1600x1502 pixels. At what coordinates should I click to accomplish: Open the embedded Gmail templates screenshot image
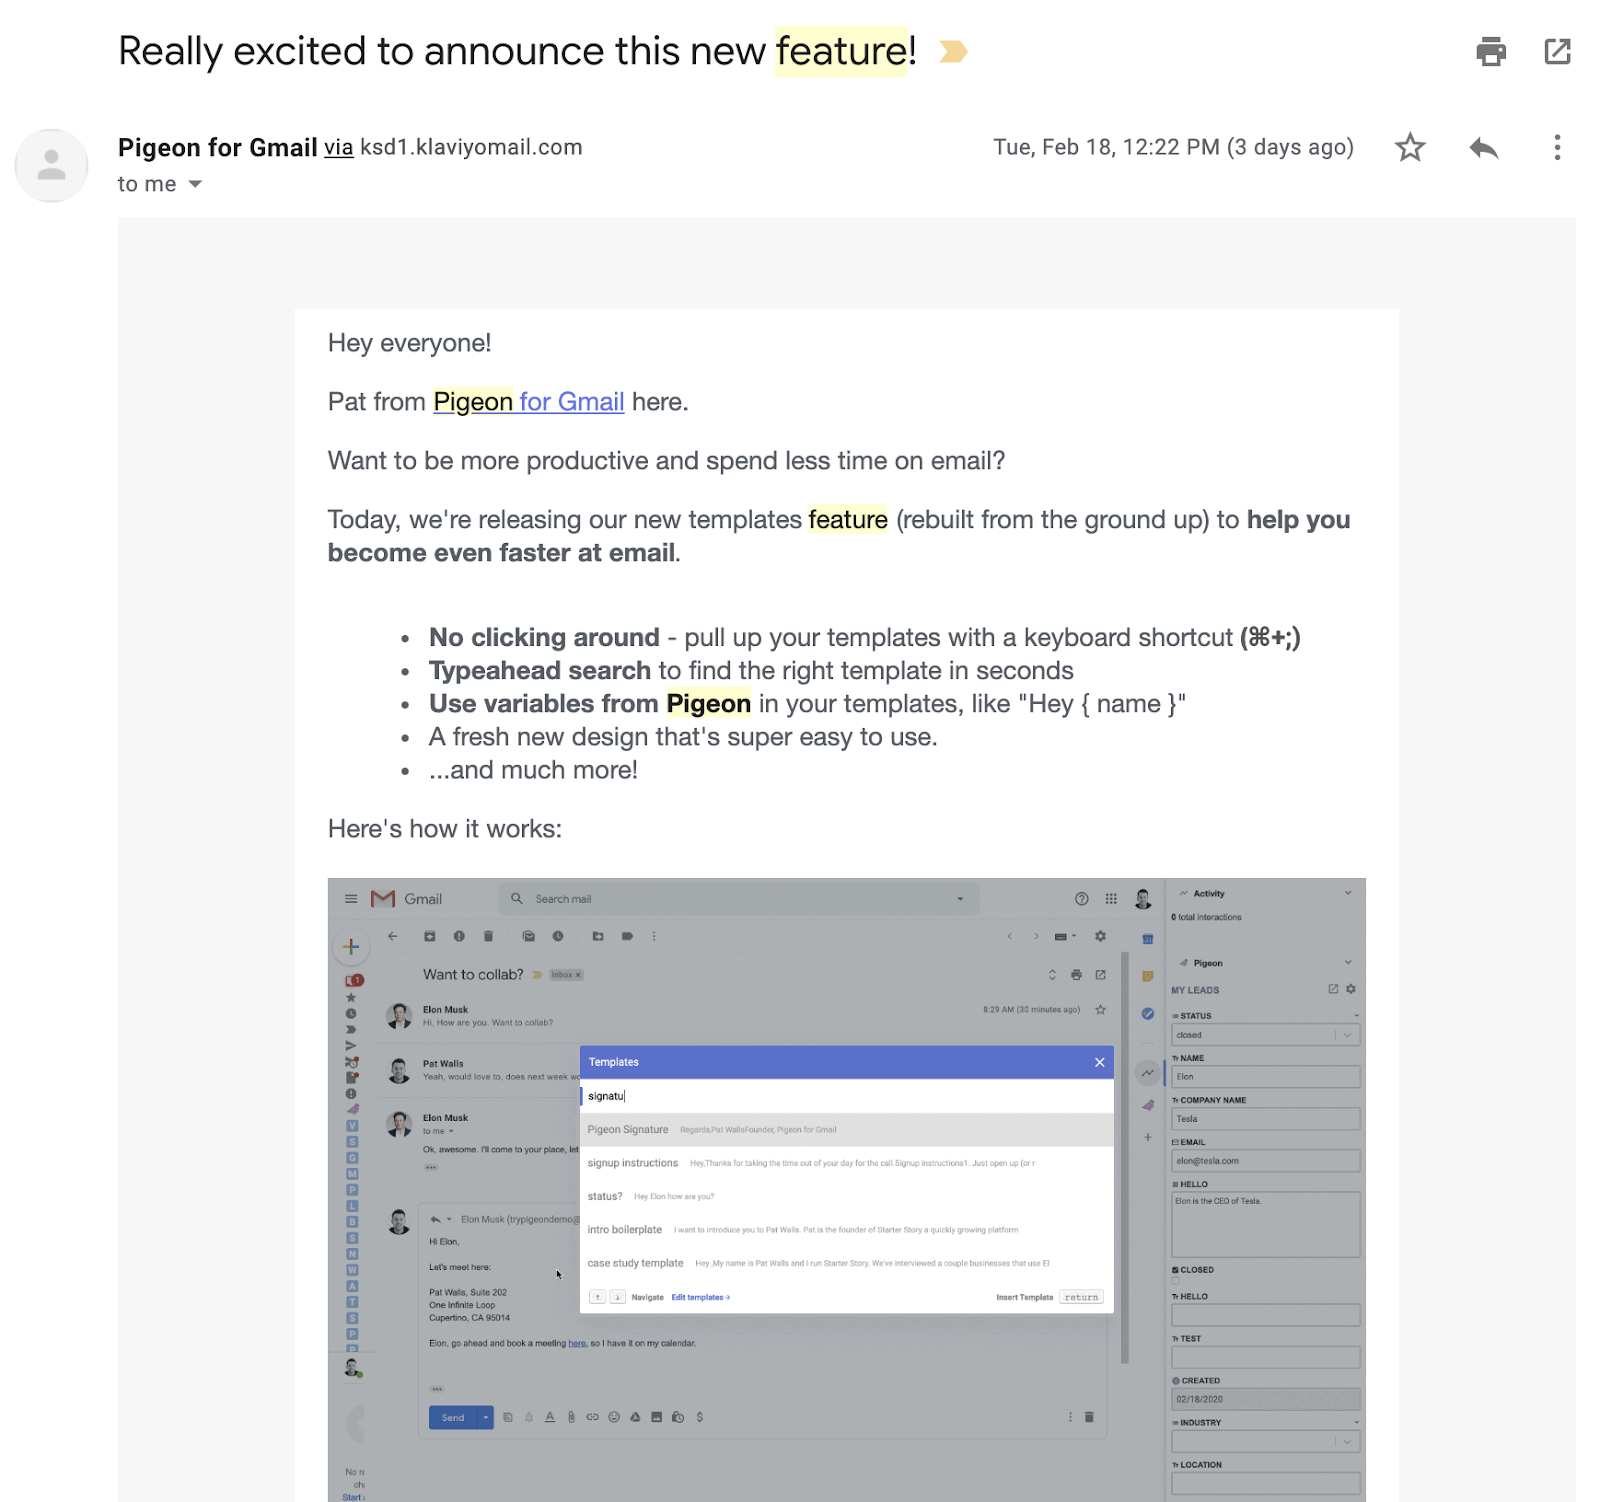pos(846,1189)
